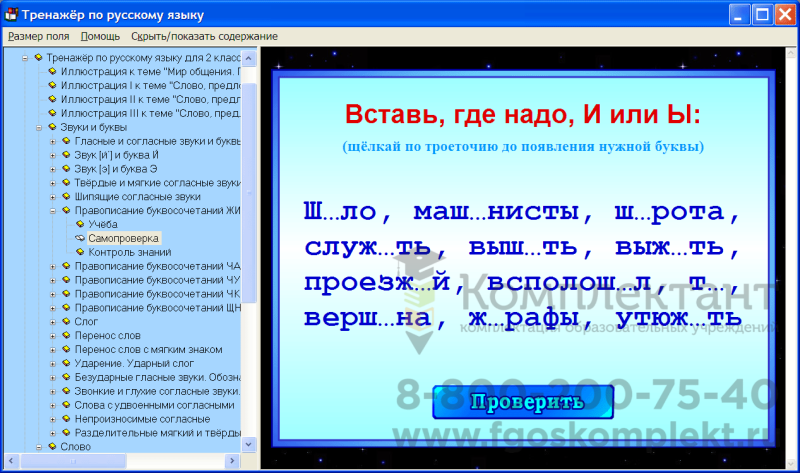Expand Перенос слов с мягким знаком
This screenshot has width=800, height=473.
pos(53,350)
